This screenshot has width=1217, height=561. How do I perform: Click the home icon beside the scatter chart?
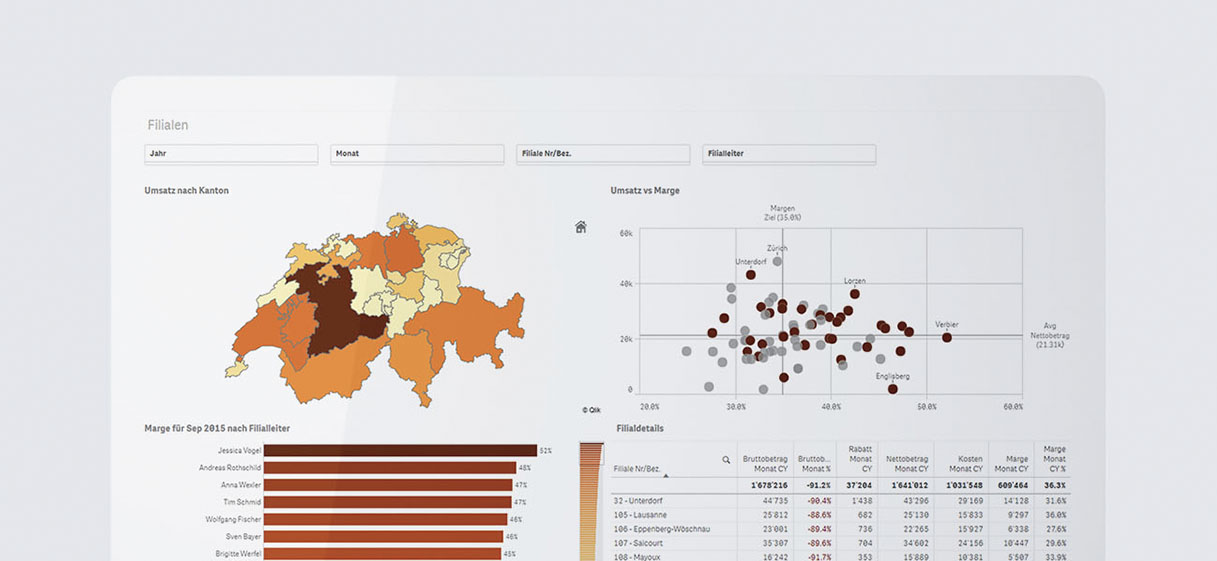click(x=581, y=227)
